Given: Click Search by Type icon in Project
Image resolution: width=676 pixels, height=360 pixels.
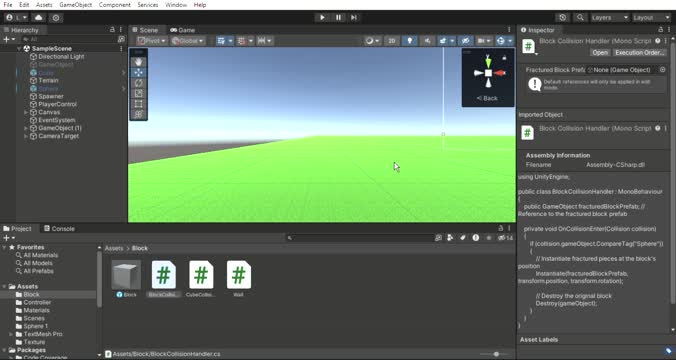Looking at the screenshot, I should (450, 238).
